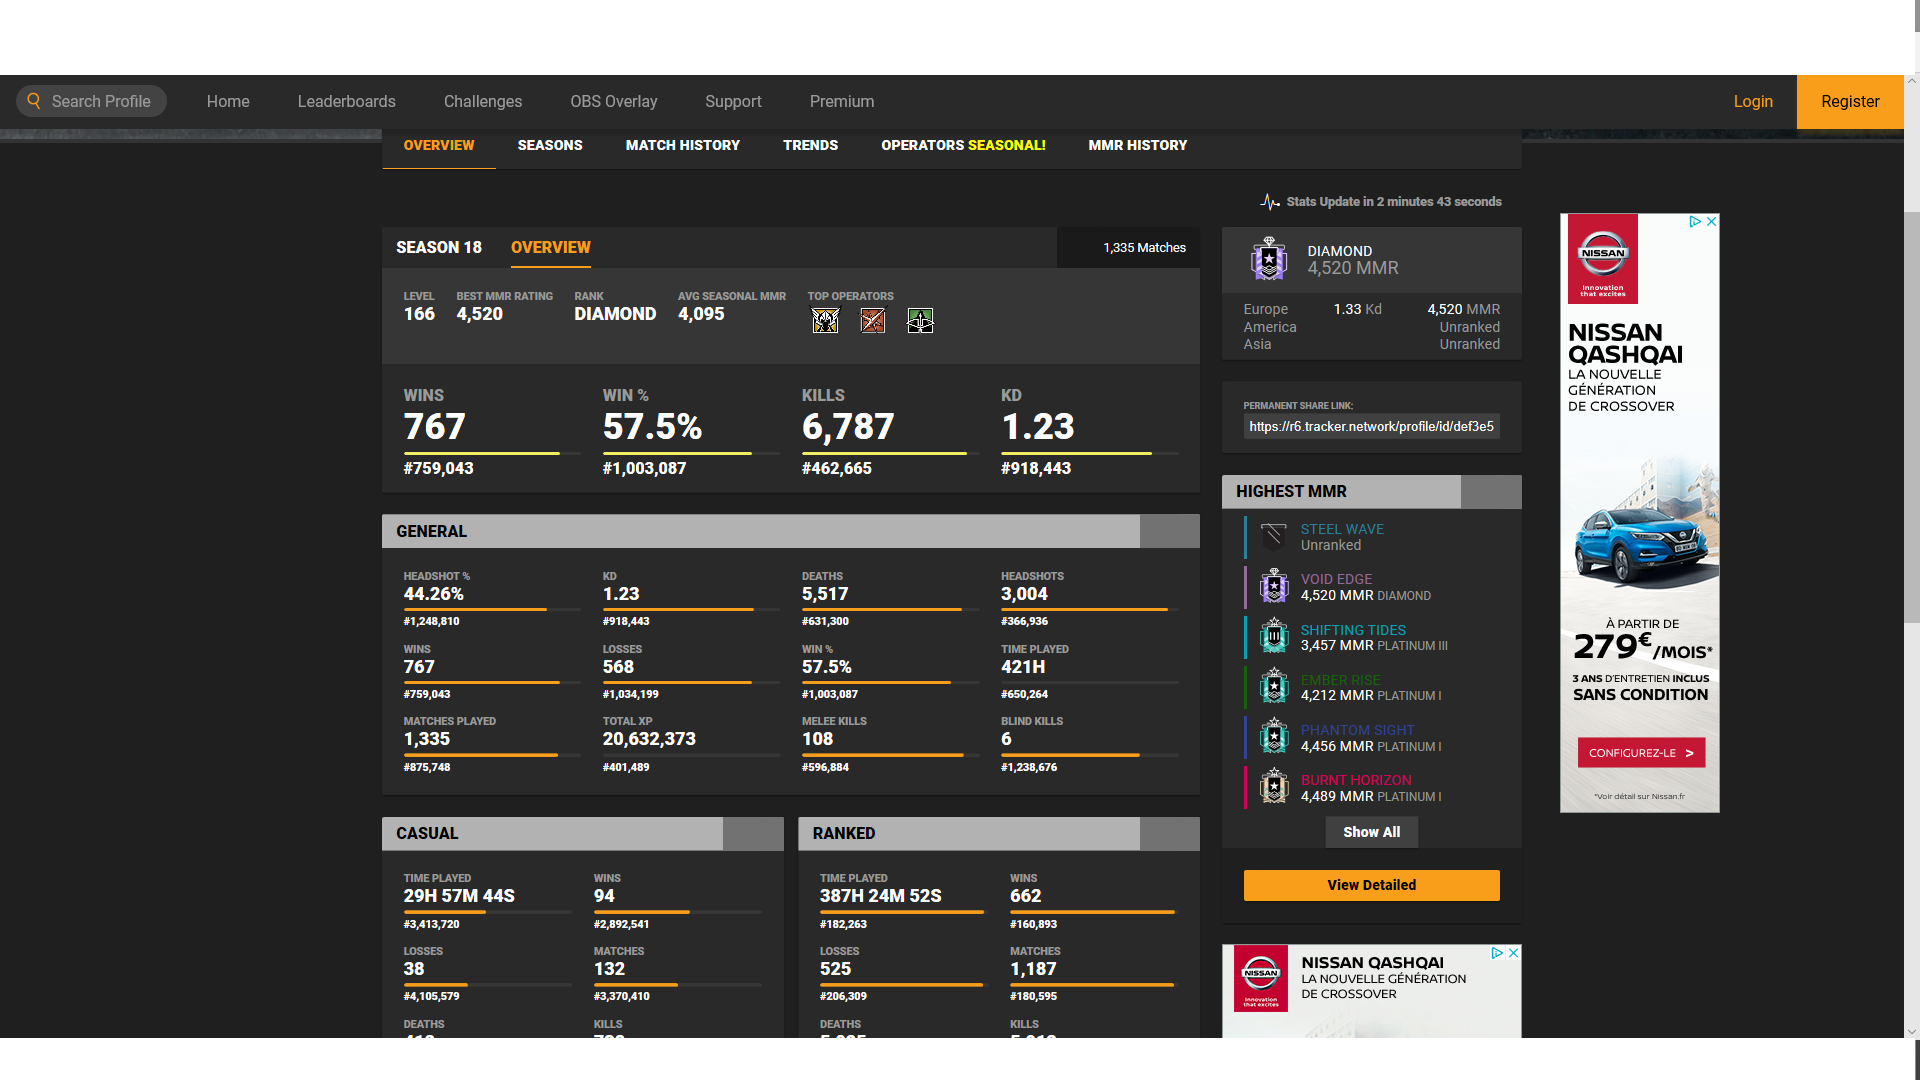Click the Phantom Sight season link

pyautogui.click(x=1357, y=730)
